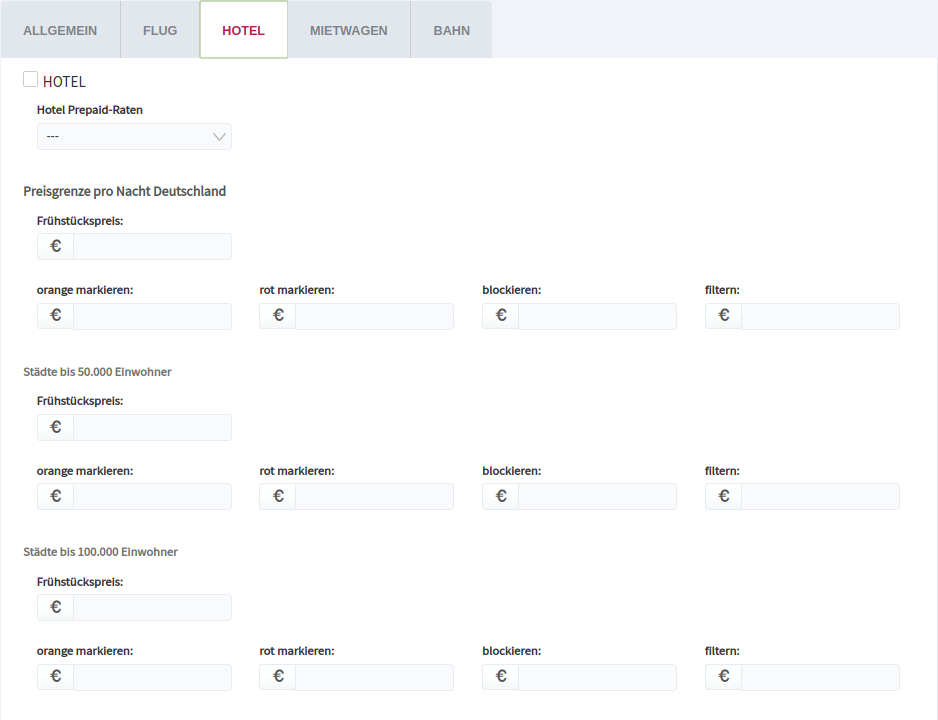Viewport: 938px width, 720px height.
Task: Open the Hotel Prepaid-Raten dropdown
Action: click(134, 136)
